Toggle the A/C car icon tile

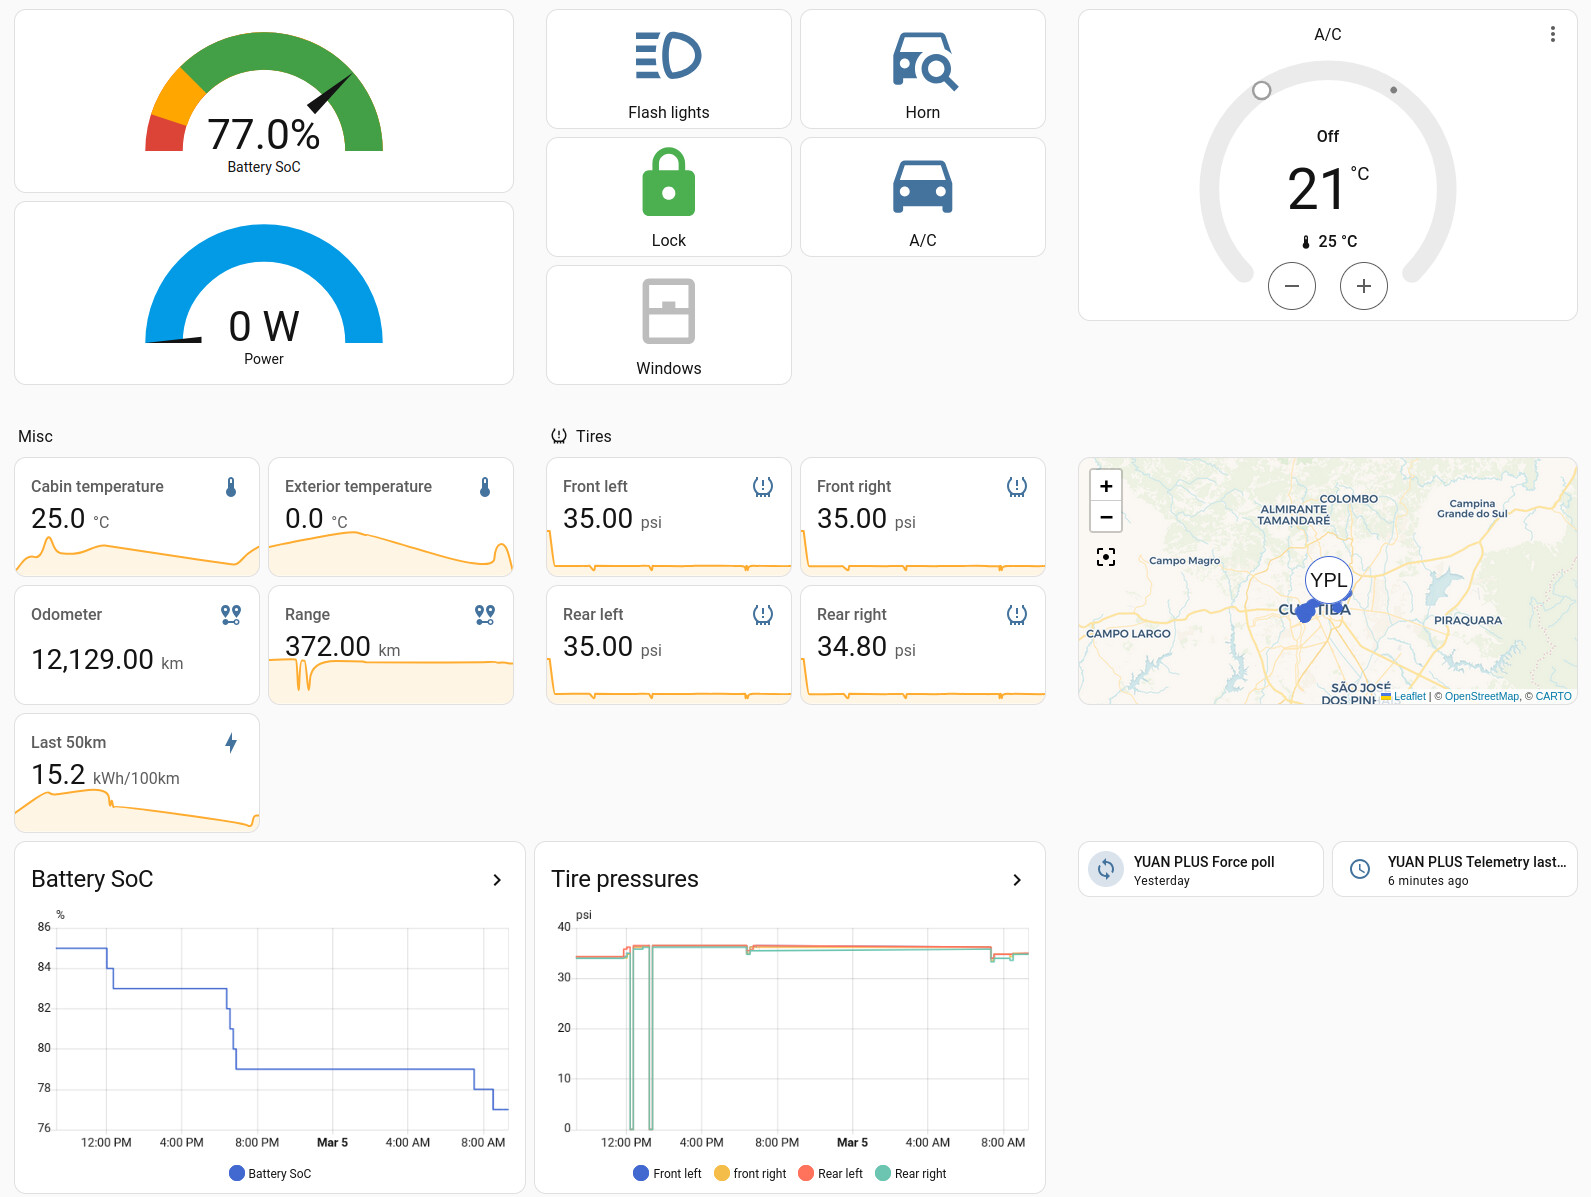pos(922,187)
